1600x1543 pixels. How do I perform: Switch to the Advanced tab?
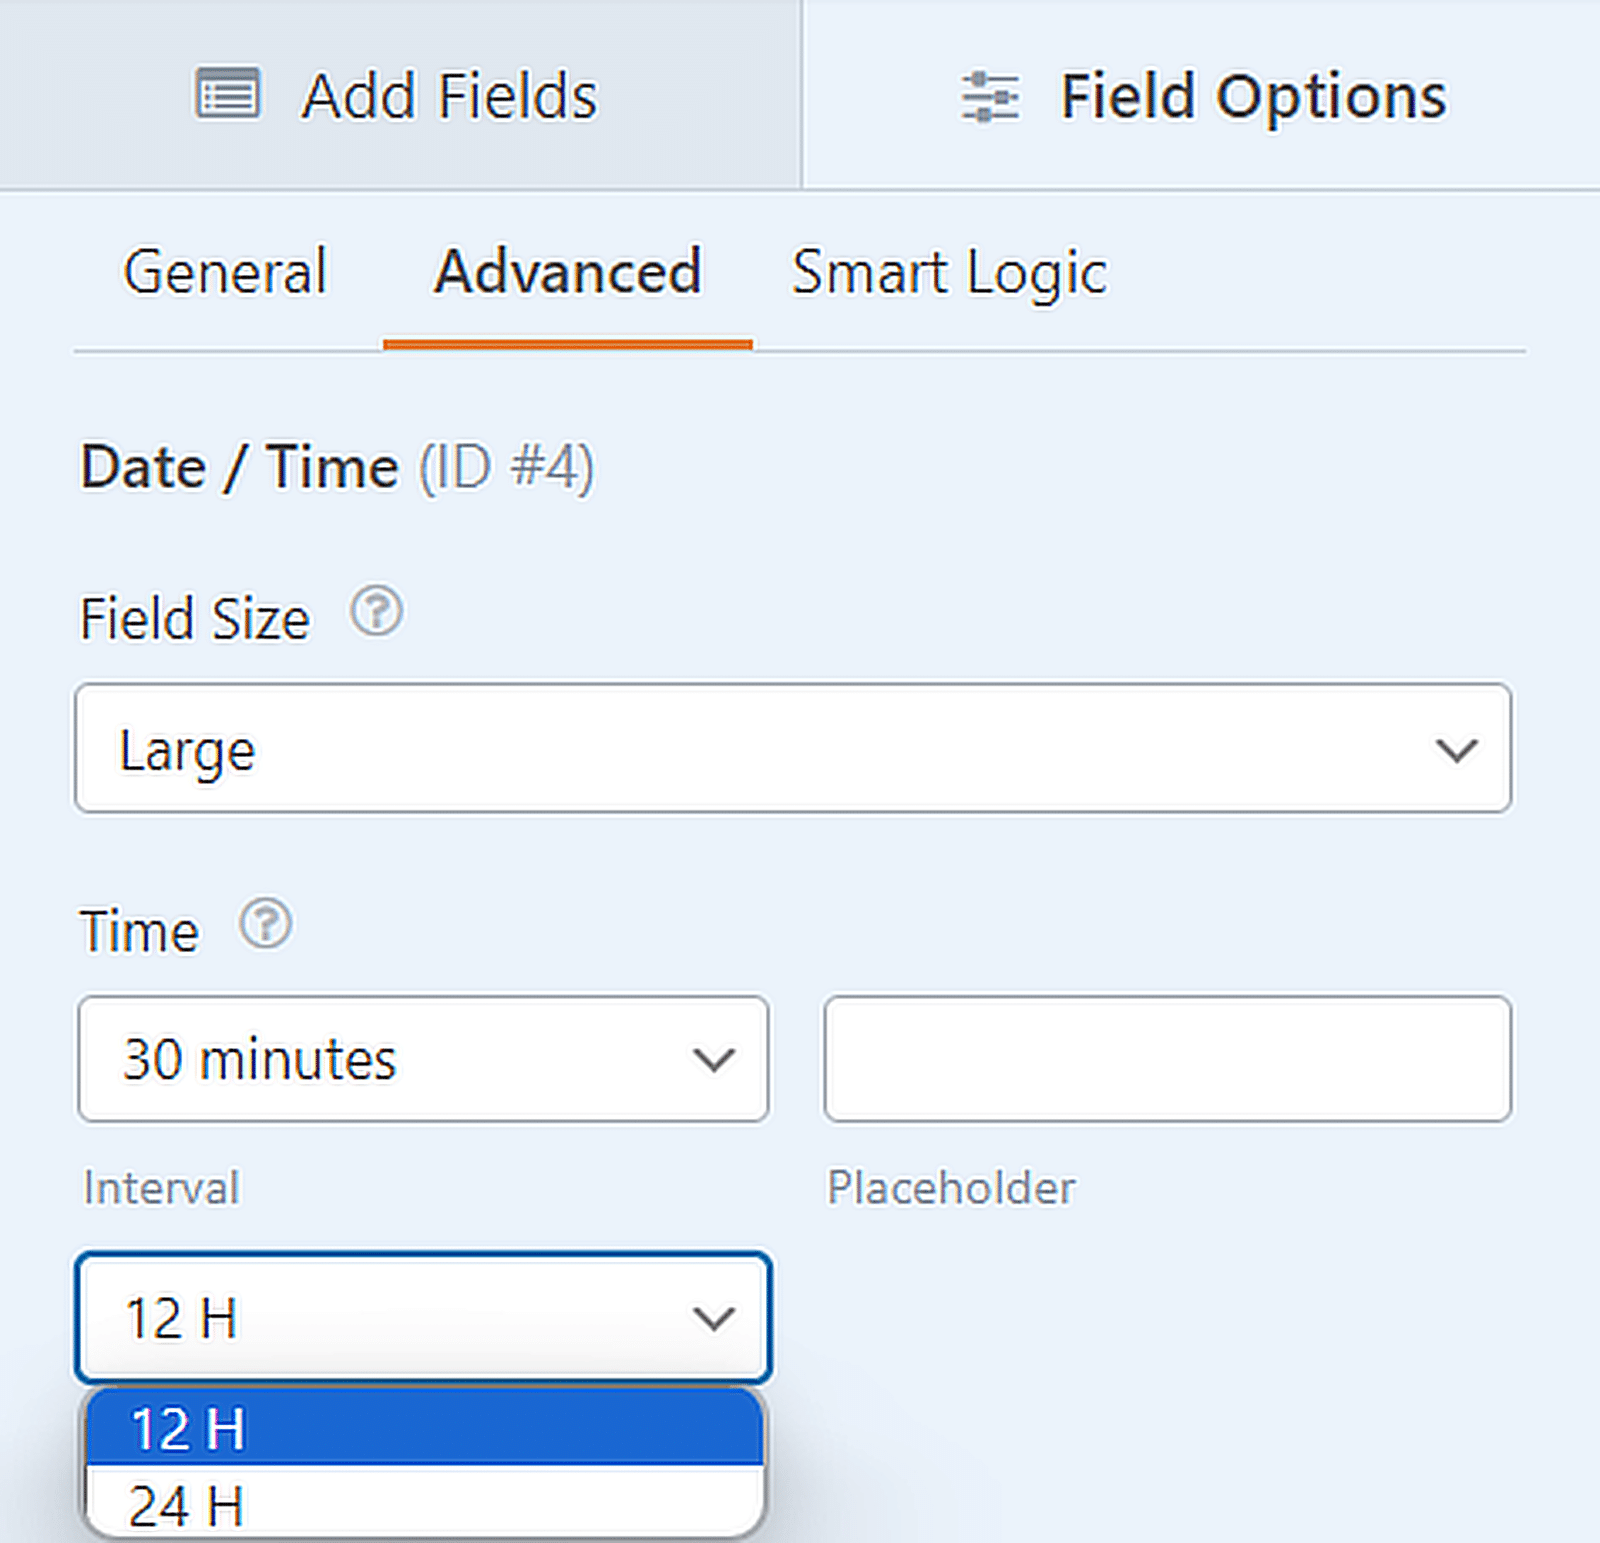click(x=567, y=272)
